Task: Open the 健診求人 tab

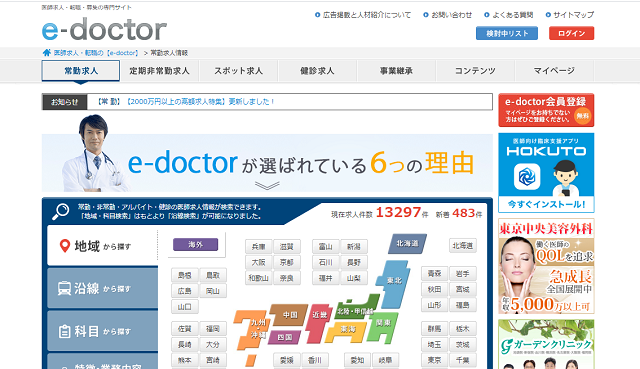Action: (x=317, y=71)
